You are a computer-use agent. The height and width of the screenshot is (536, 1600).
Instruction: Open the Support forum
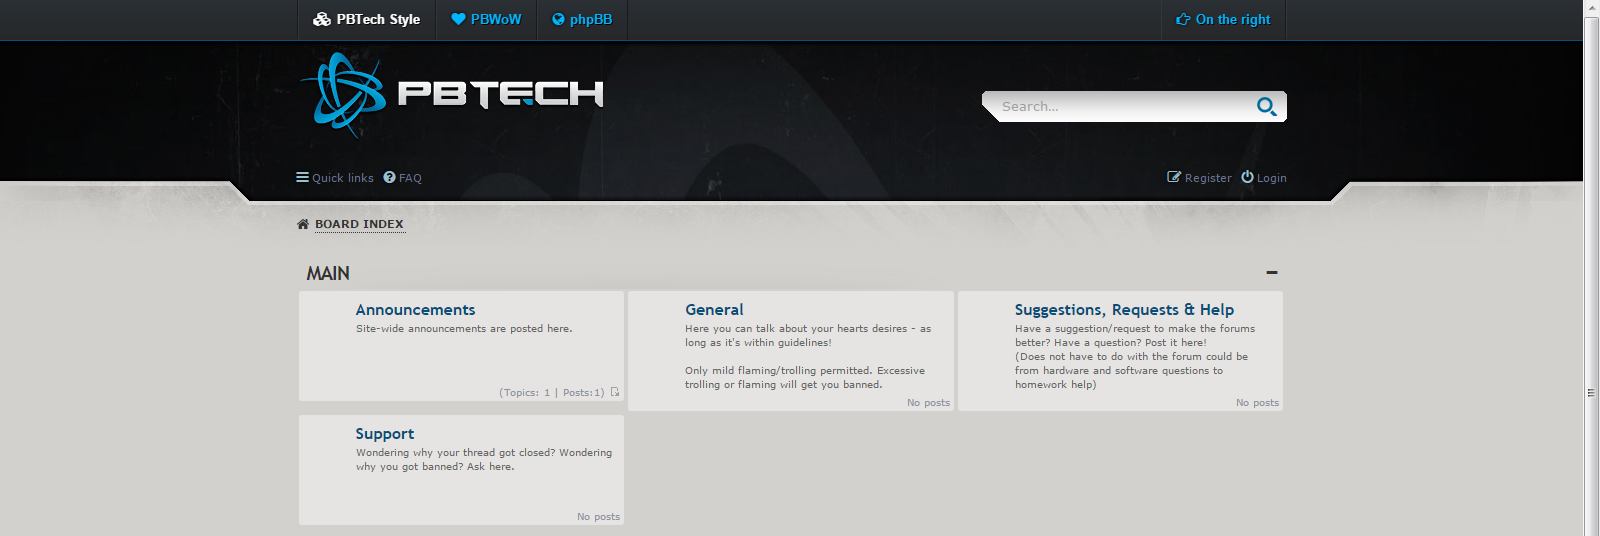[384, 434]
